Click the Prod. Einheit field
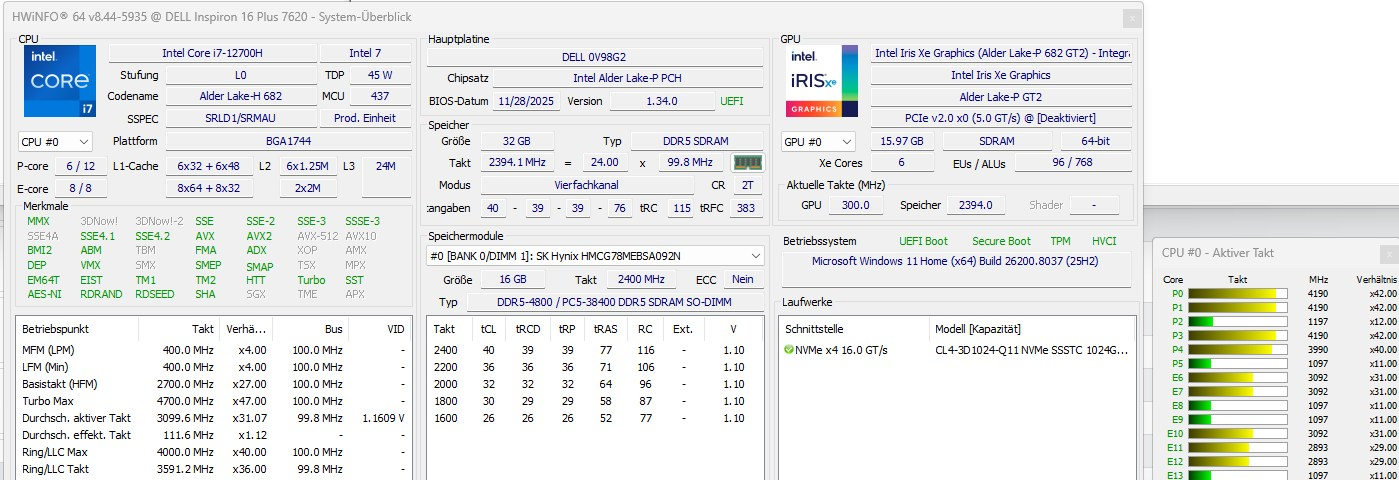This screenshot has width=1399, height=480. 365,118
